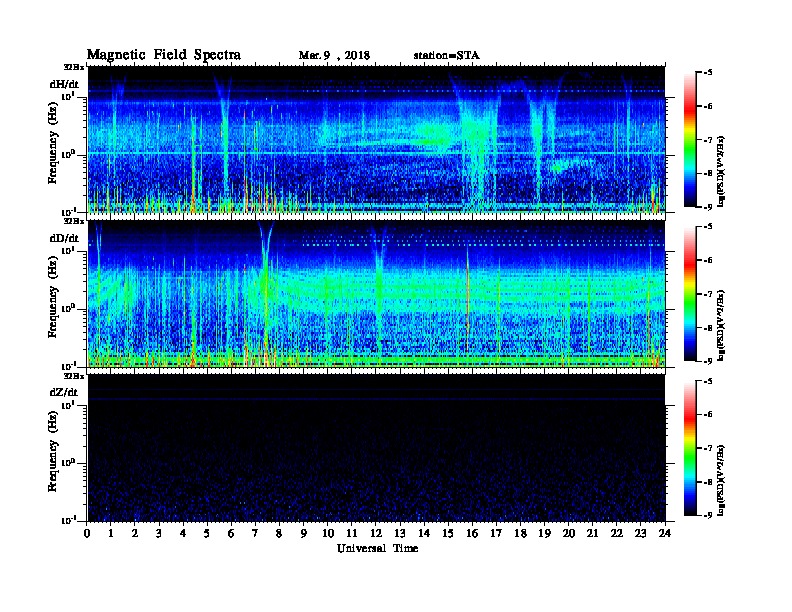Click the "24" hour tick on the time axis

tap(665, 534)
